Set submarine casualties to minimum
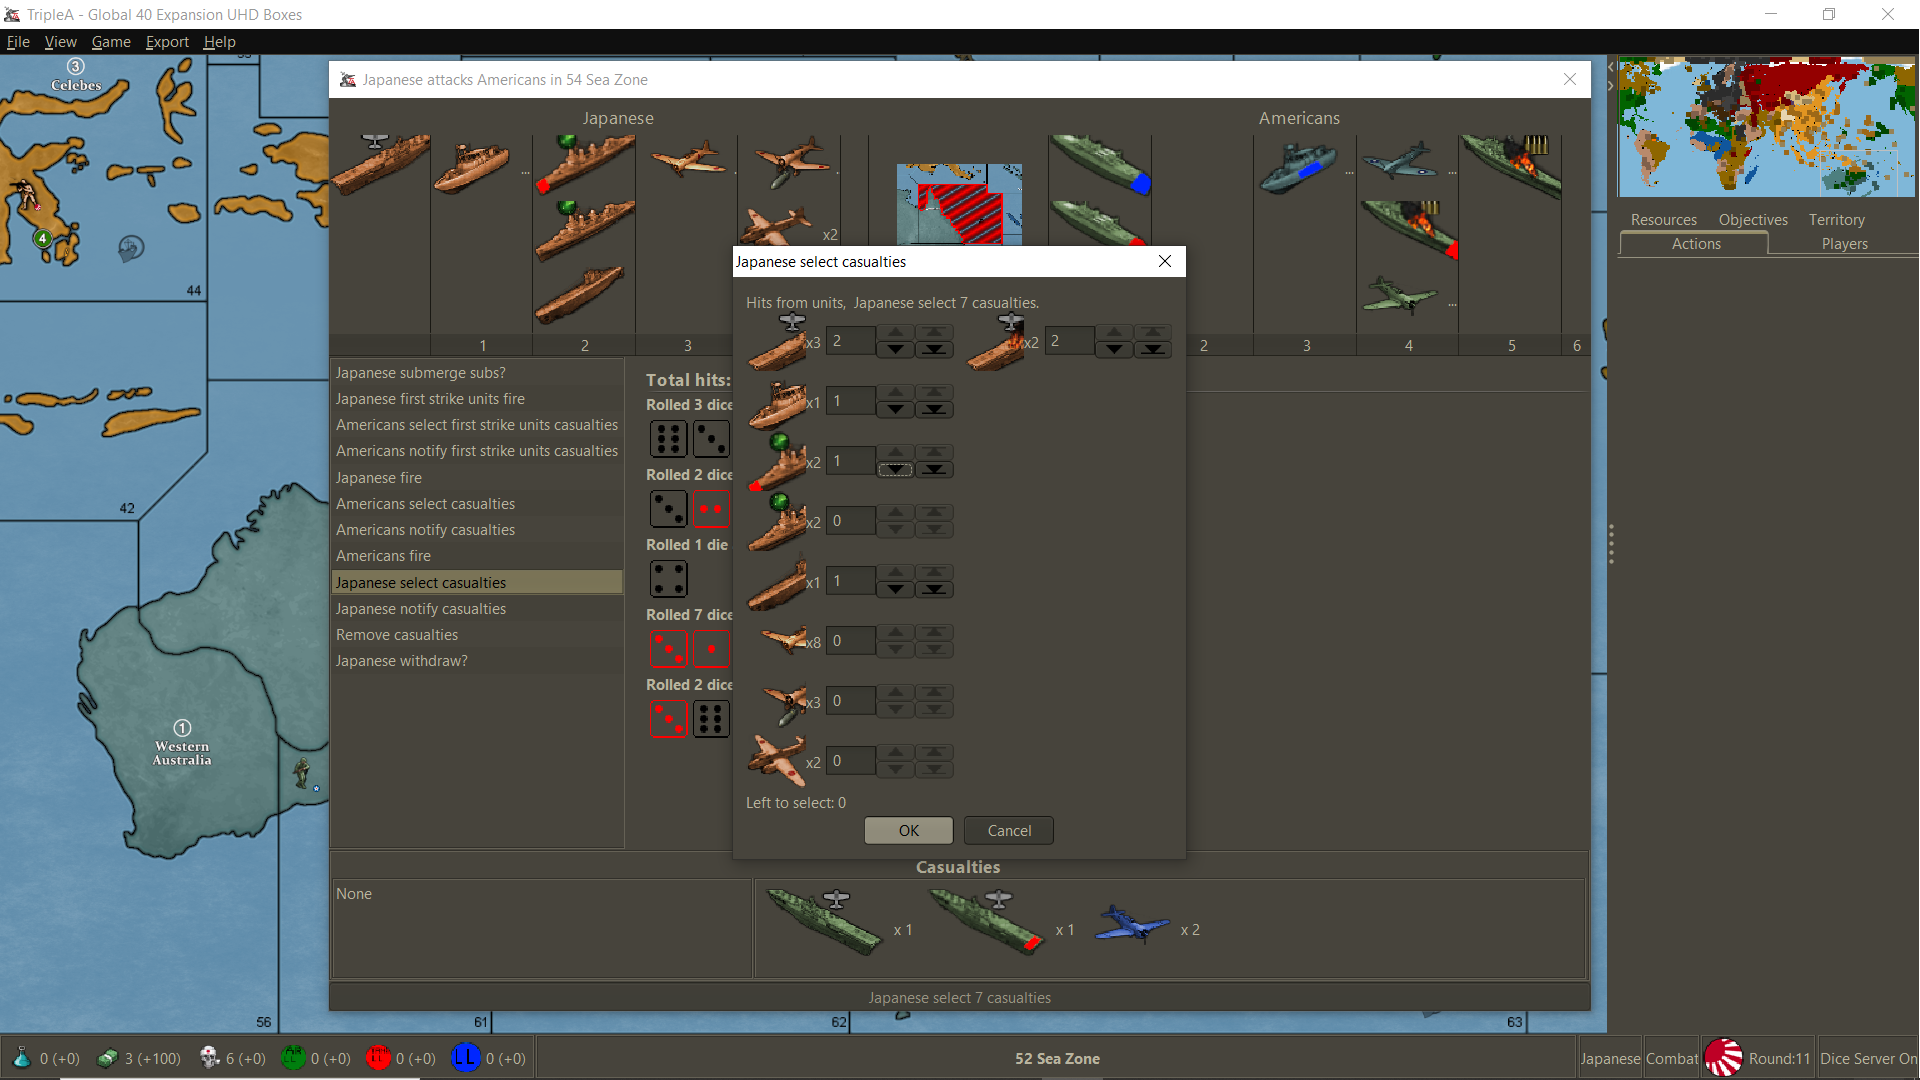Screen dimensions: 1920x1080 pos(934,590)
